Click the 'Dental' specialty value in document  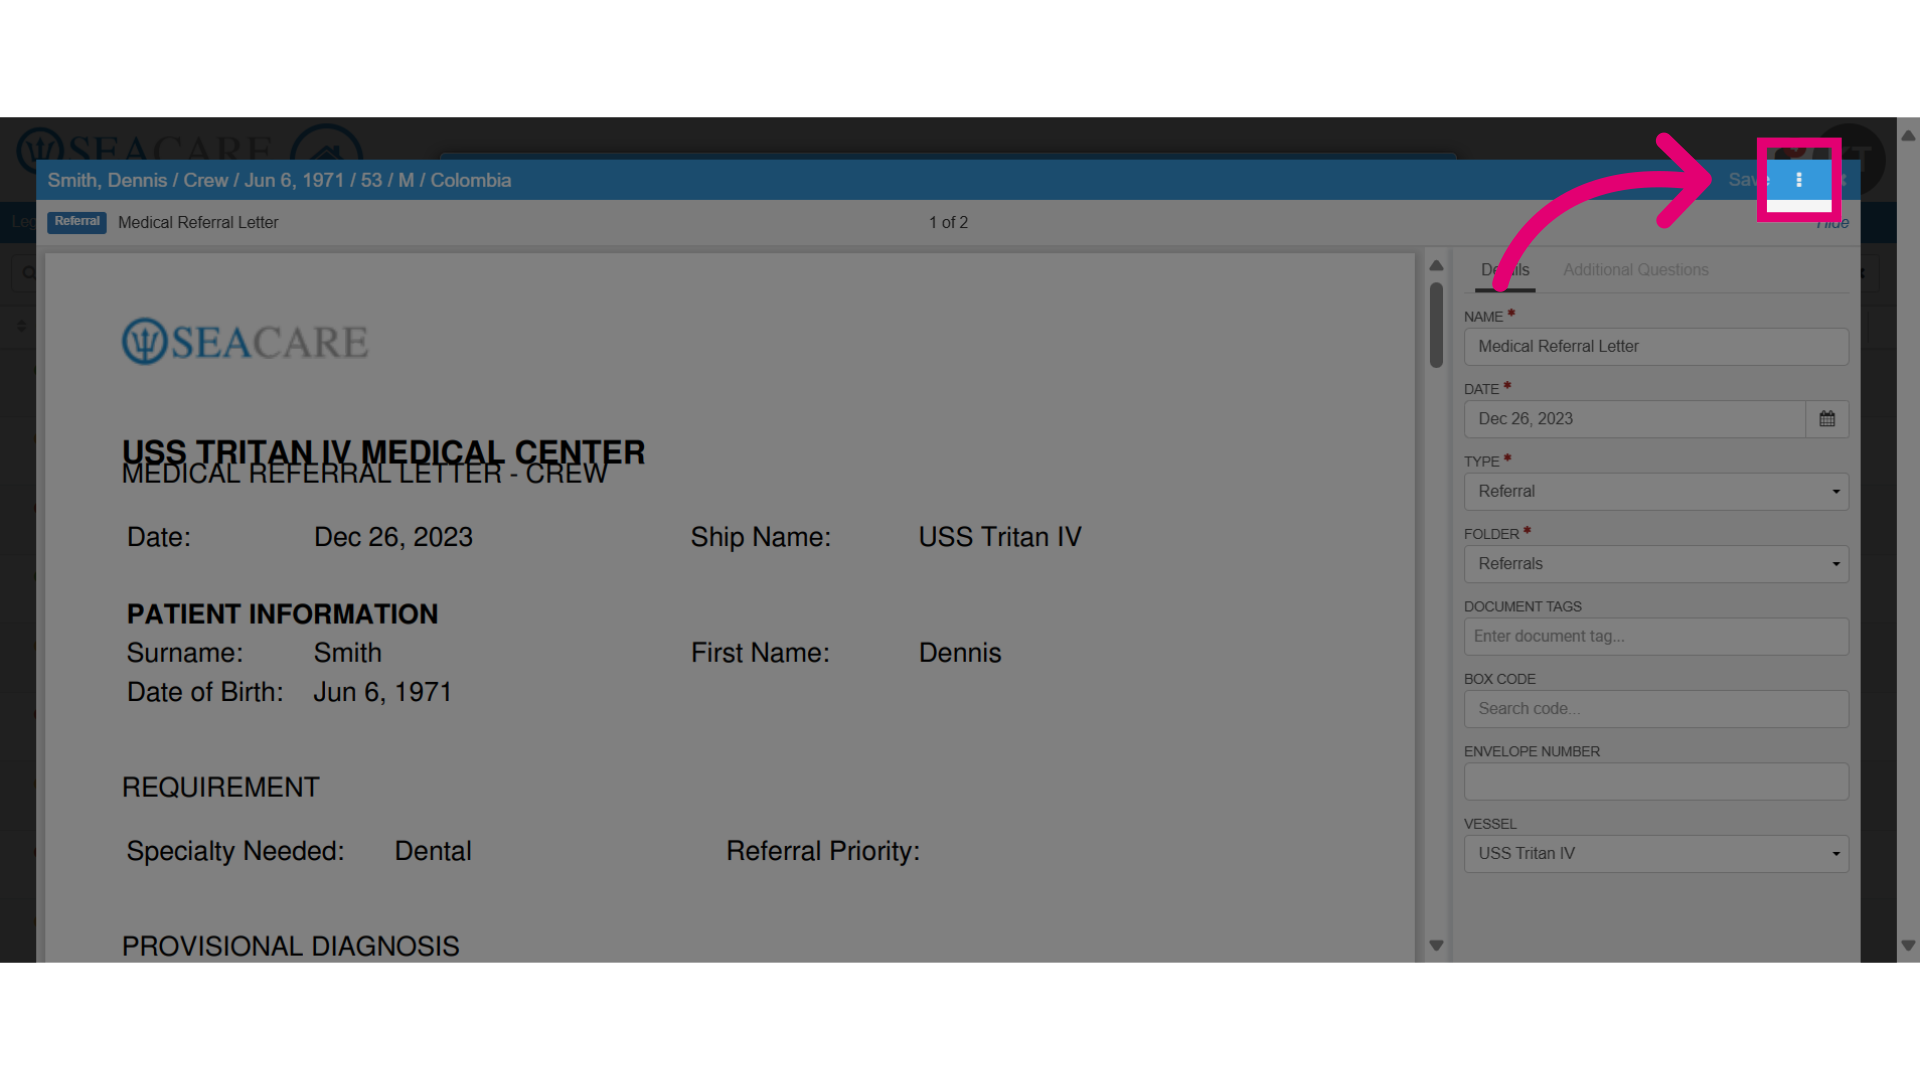coord(433,851)
